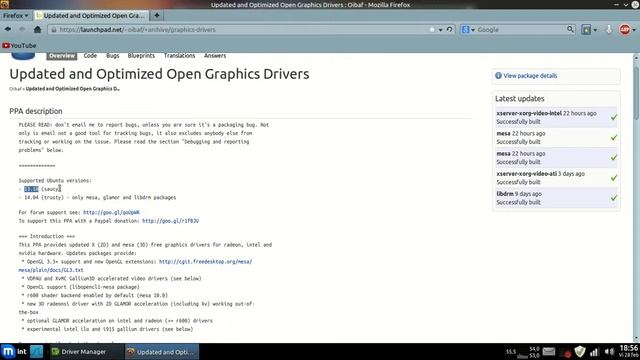640x360 pixels.
Task: Click the volume speaker tray icon
Action: click(609, 351)
